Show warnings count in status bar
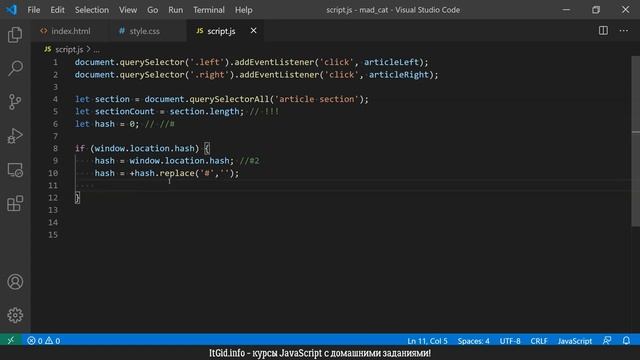The height and width of the screenshot is (360, 640). pos(53,340)
